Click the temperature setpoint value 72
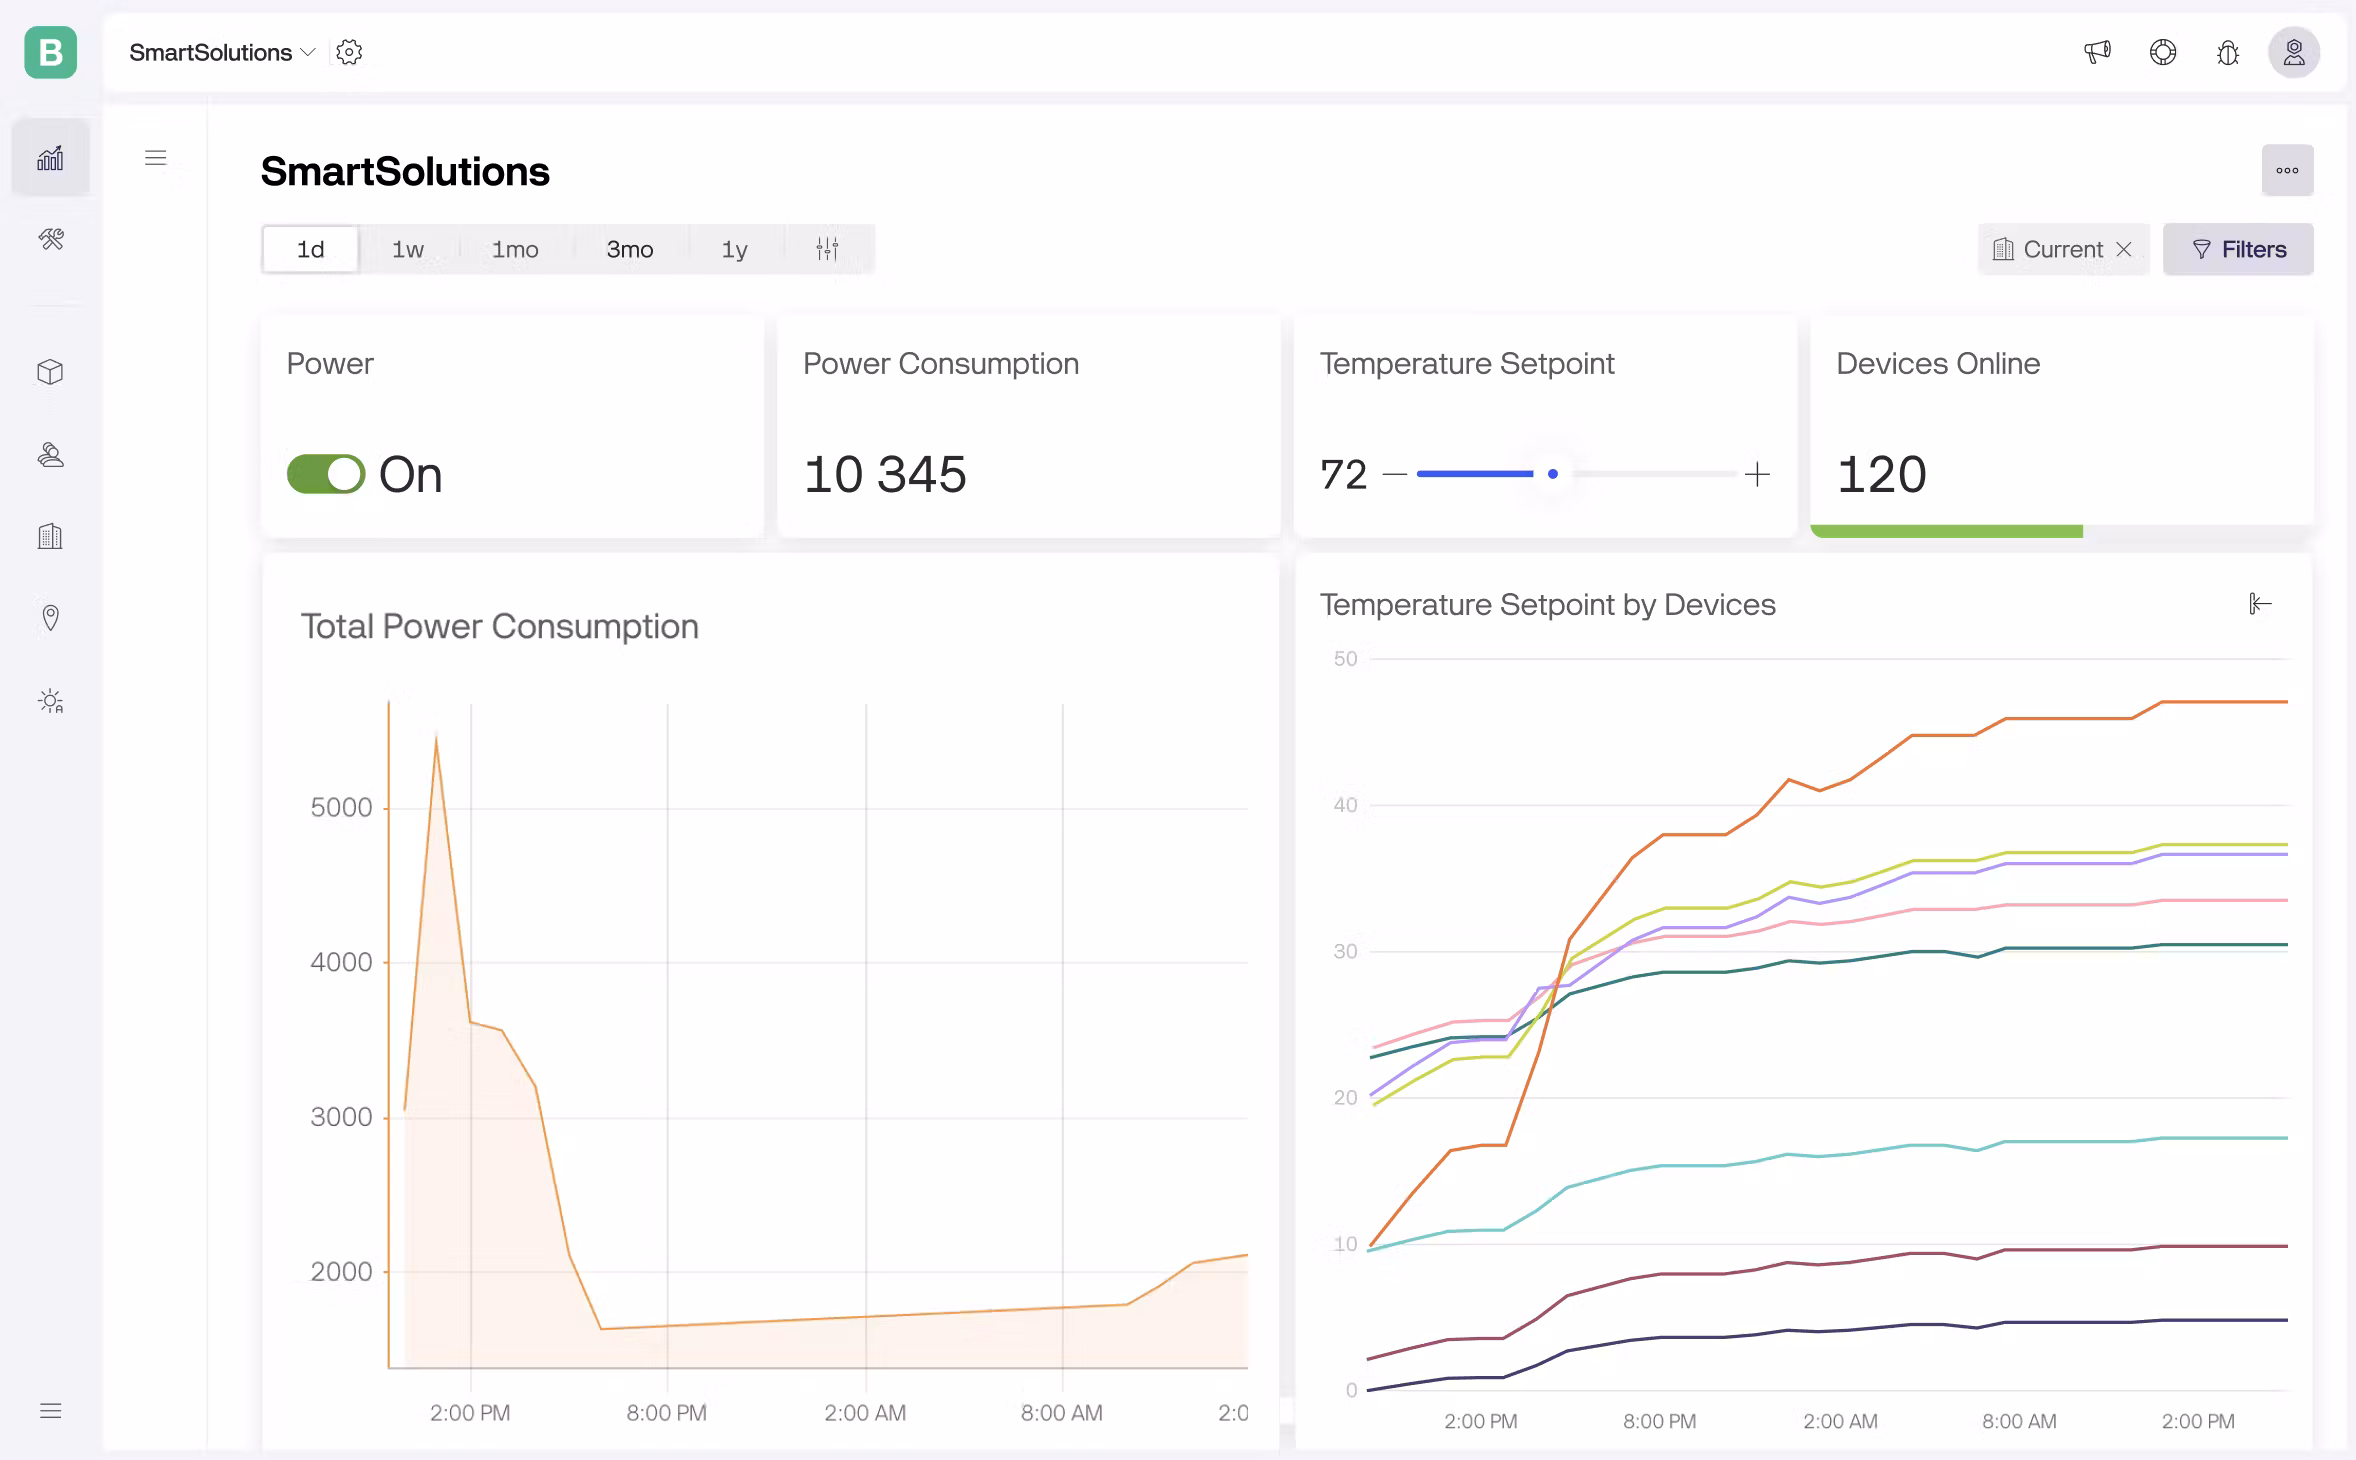 (x=1343, y=474)
